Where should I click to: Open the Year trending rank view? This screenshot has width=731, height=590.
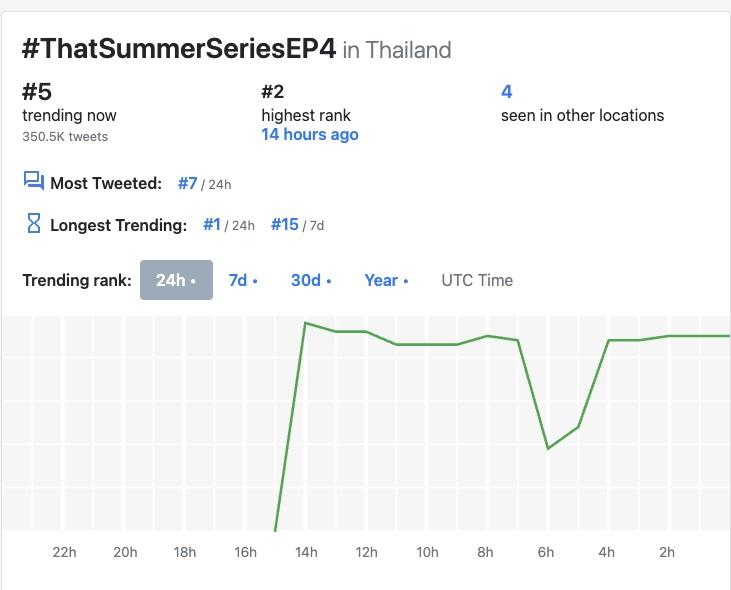pyautogui.click(x=386, y=280)
